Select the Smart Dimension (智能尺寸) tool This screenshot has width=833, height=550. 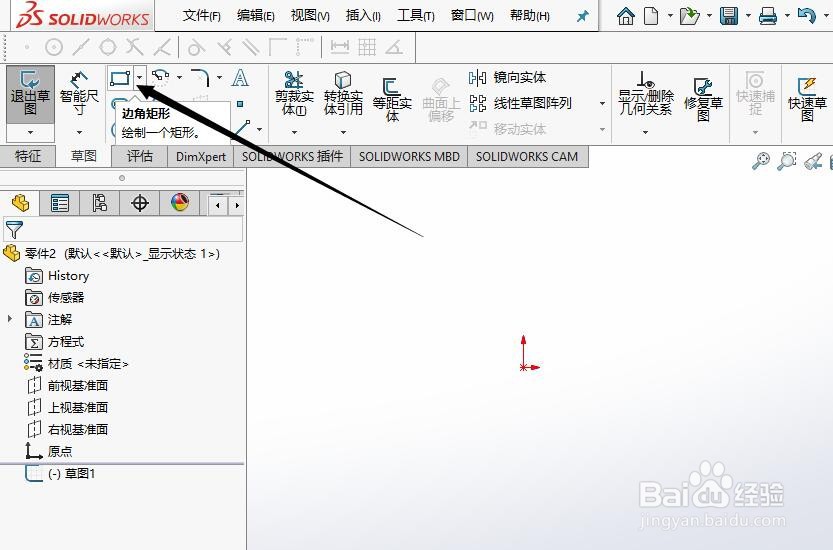click(79, 95)
